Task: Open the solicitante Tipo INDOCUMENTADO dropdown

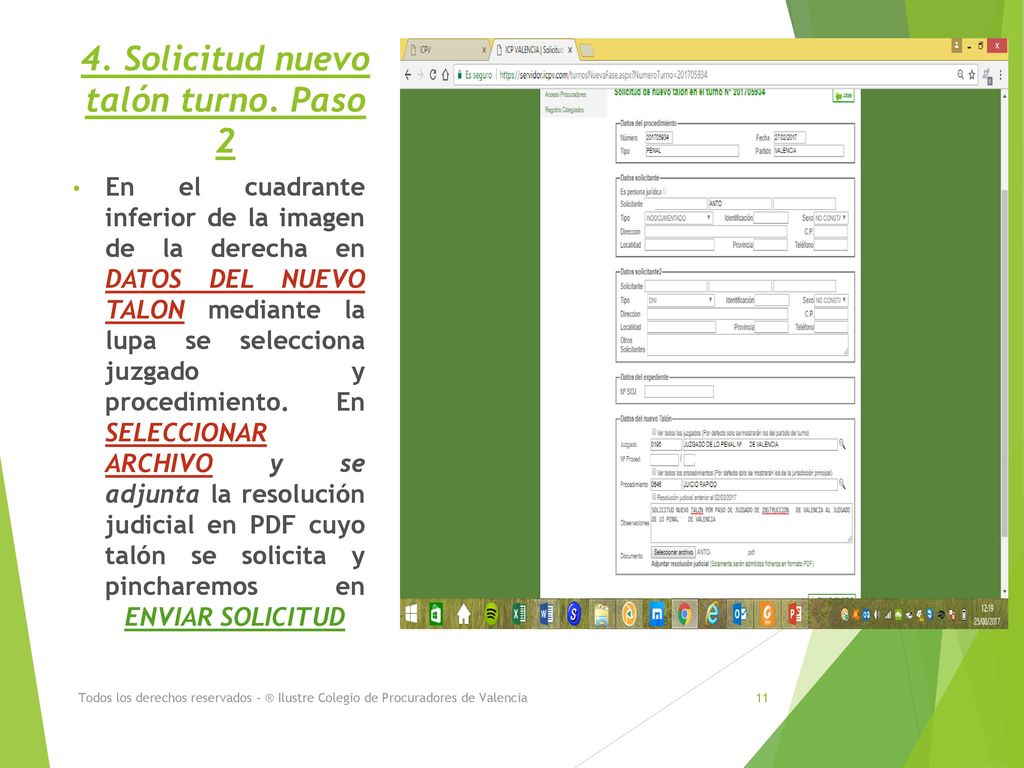Action: [x=679, y=218]
